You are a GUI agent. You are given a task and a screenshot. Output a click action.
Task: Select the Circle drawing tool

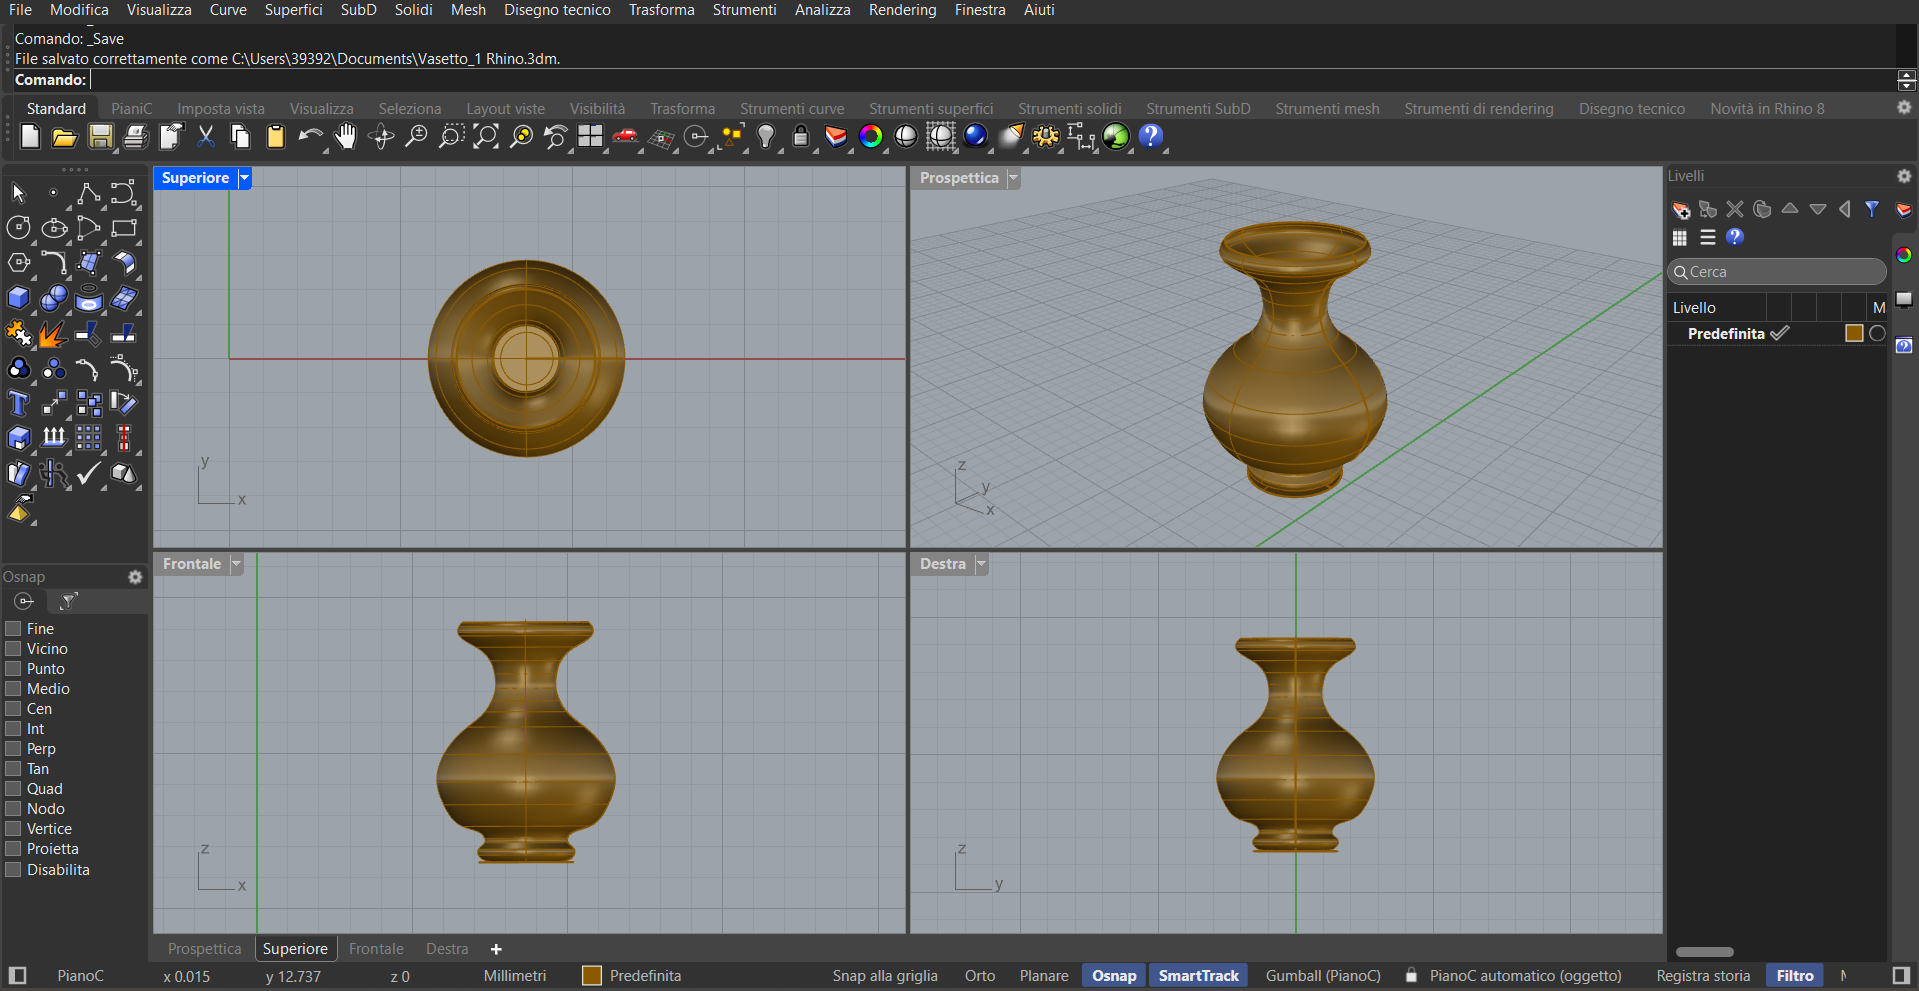click(18, 228)
